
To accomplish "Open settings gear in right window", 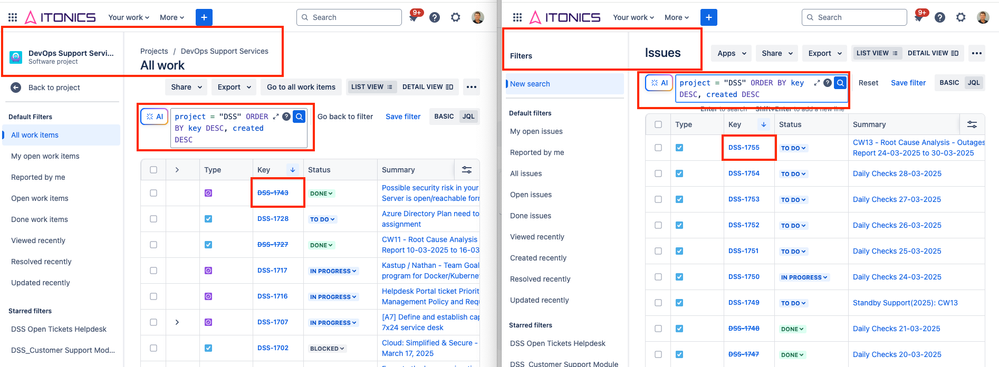I will point(960,17).
